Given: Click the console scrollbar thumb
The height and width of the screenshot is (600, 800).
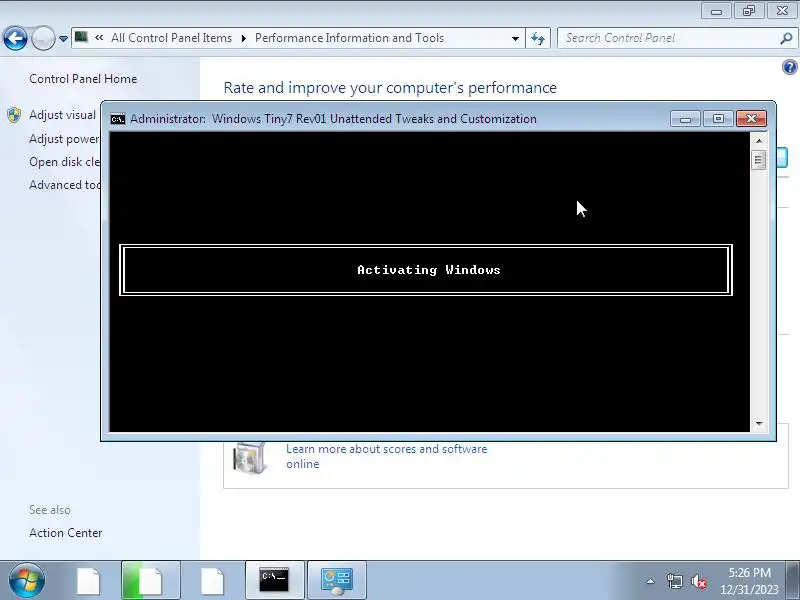Looking at the screenshot, I should click(759, 160).
